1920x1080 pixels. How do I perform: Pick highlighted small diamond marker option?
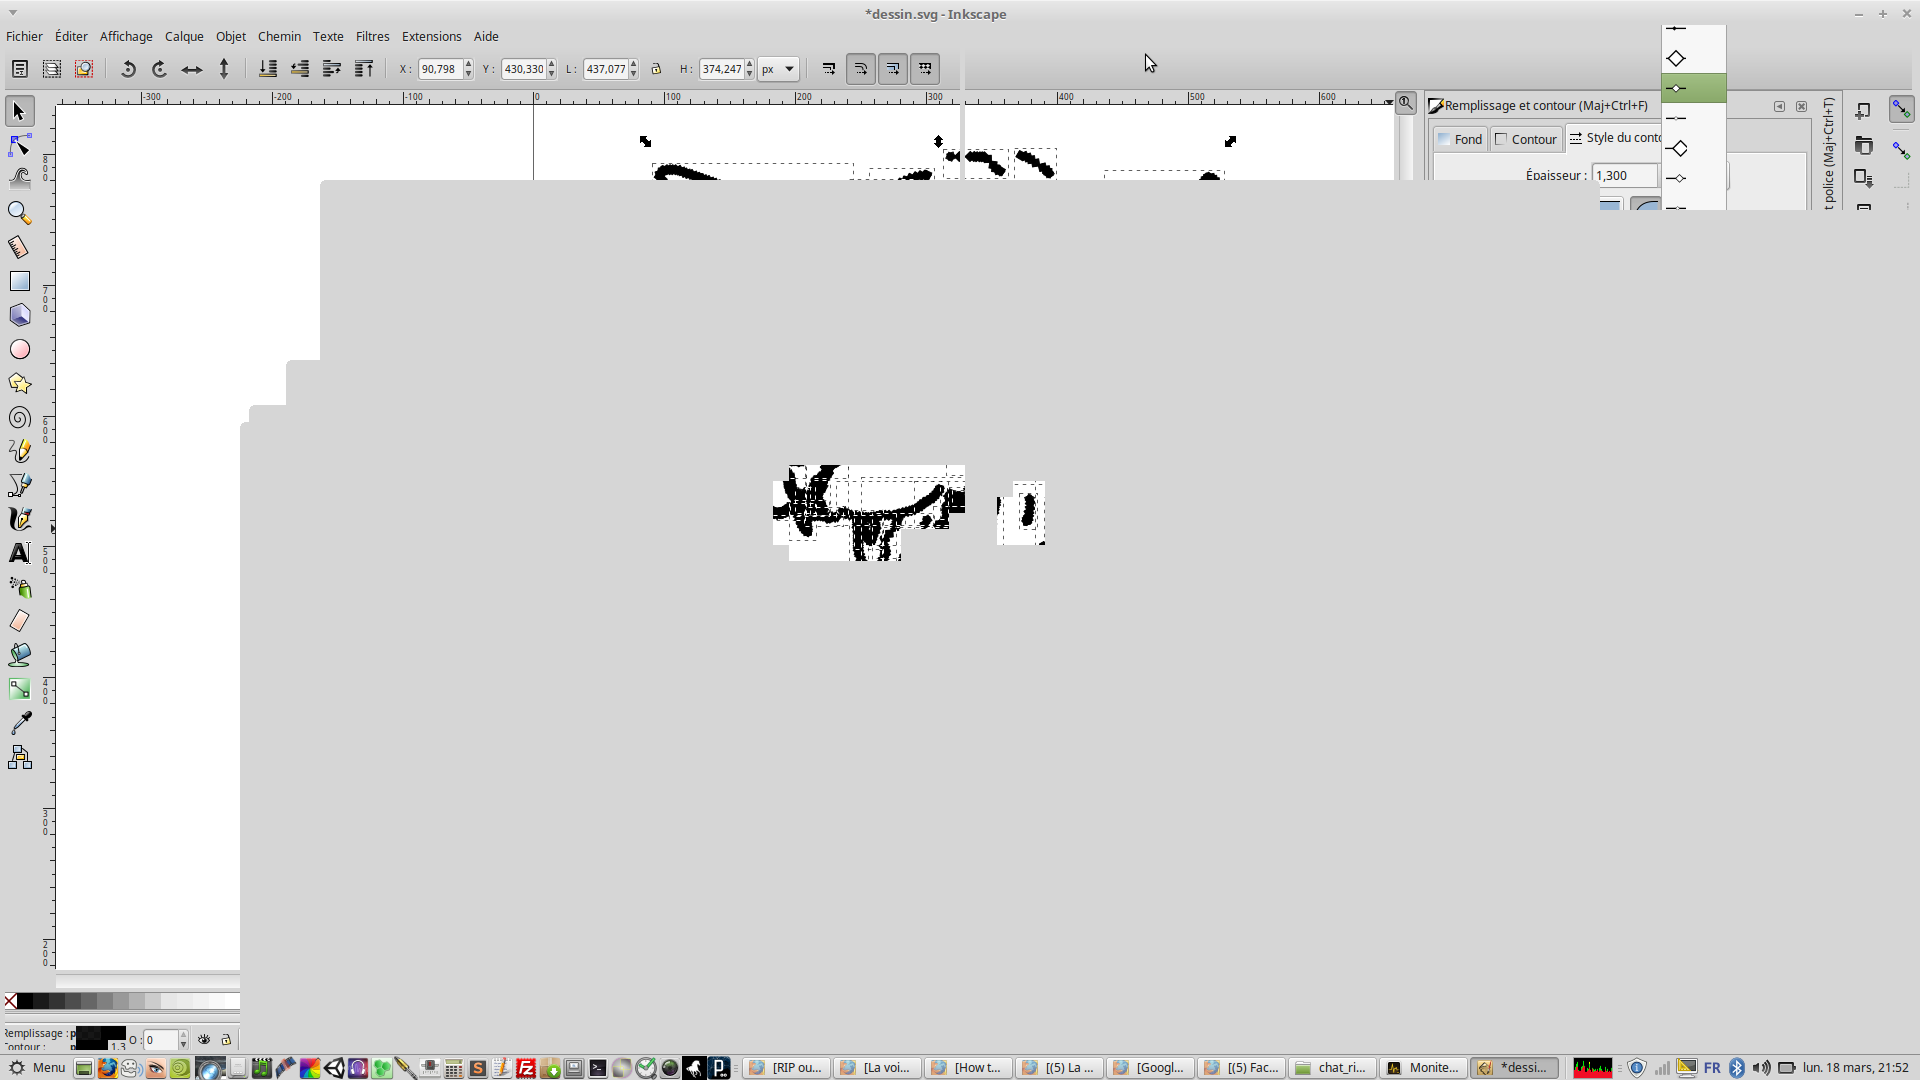pos(1678,88)
